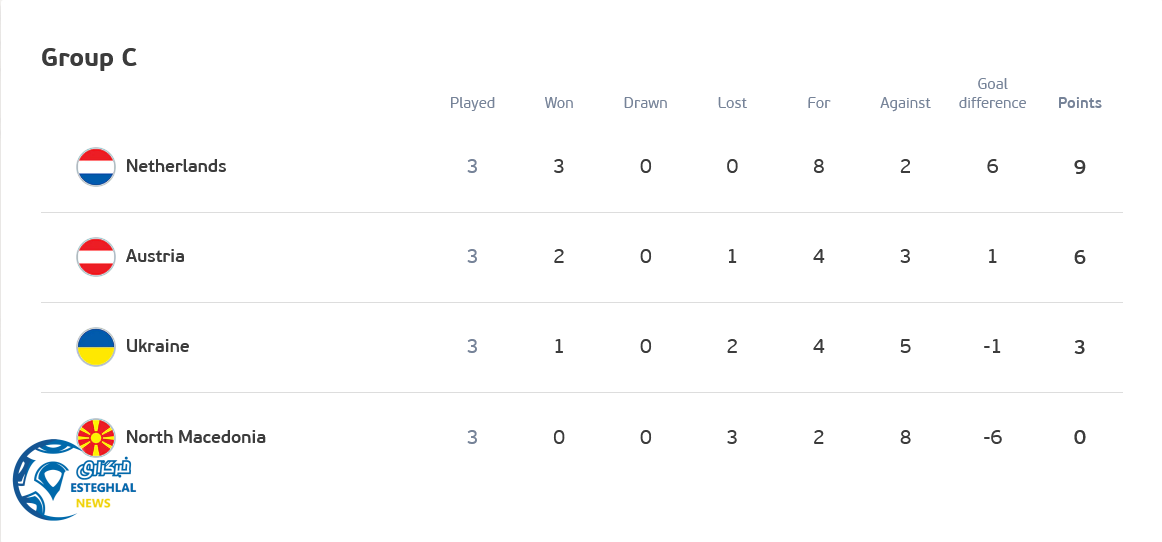Click the Netherlands flag icon
The image size is (1162, 542).
coord(96,167)
